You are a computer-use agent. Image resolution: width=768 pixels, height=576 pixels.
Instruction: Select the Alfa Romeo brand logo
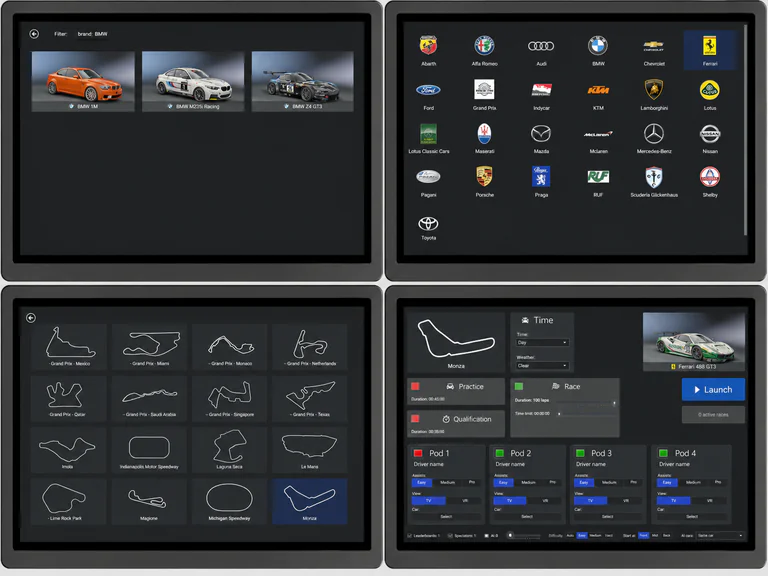(x=484, y=46)
